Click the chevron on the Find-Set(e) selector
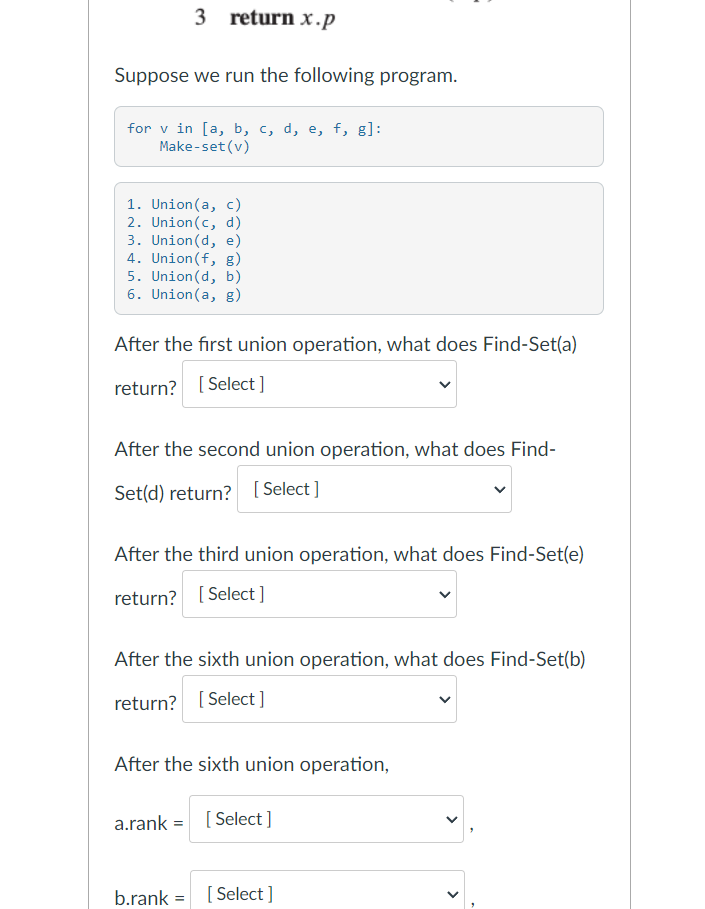This screenshot has height=909, width=705. click(443, 594)
